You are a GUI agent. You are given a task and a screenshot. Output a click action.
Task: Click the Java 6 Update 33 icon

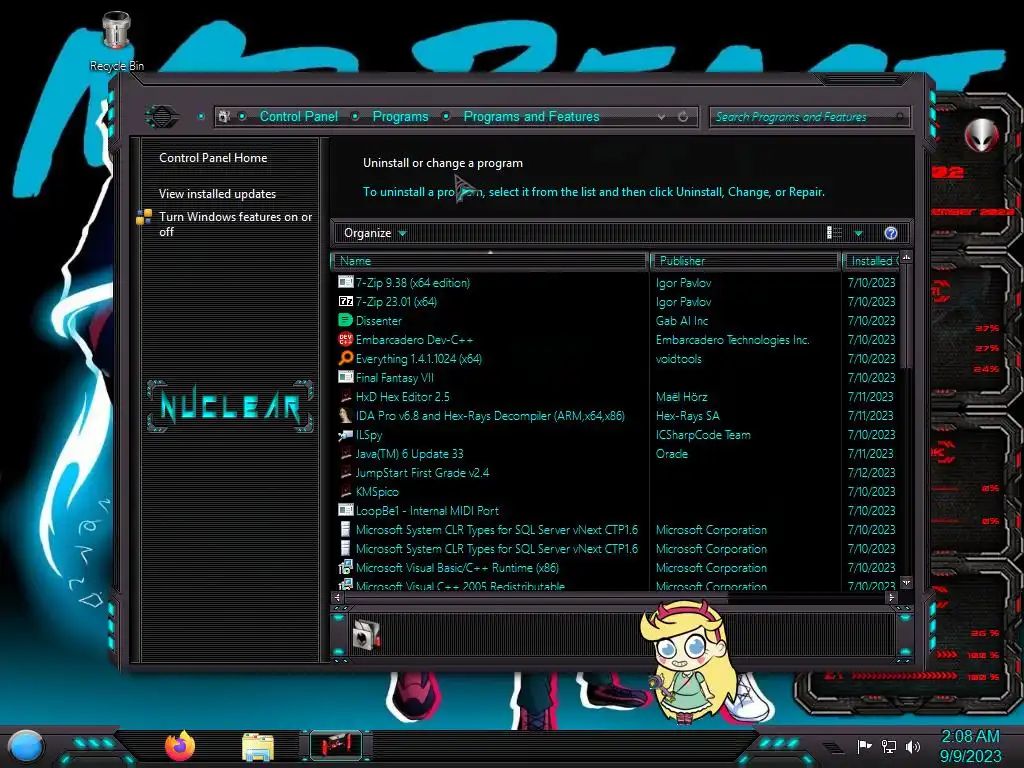pyautogui.click(x=345, y=453)
